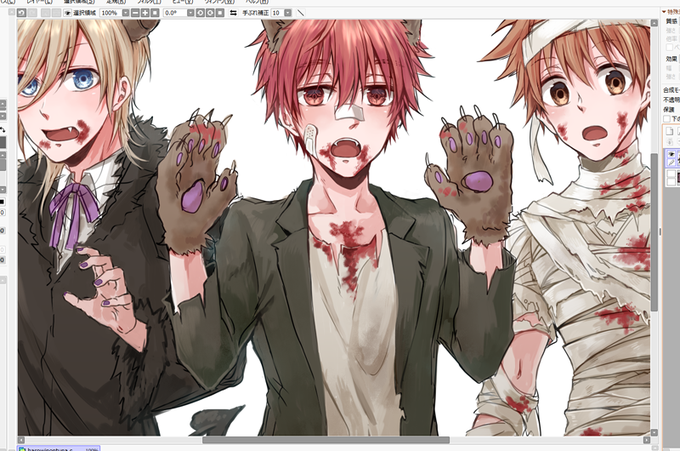Open the rotation angle dropdown arrow

pyautogui.click(x=190, y=13)
